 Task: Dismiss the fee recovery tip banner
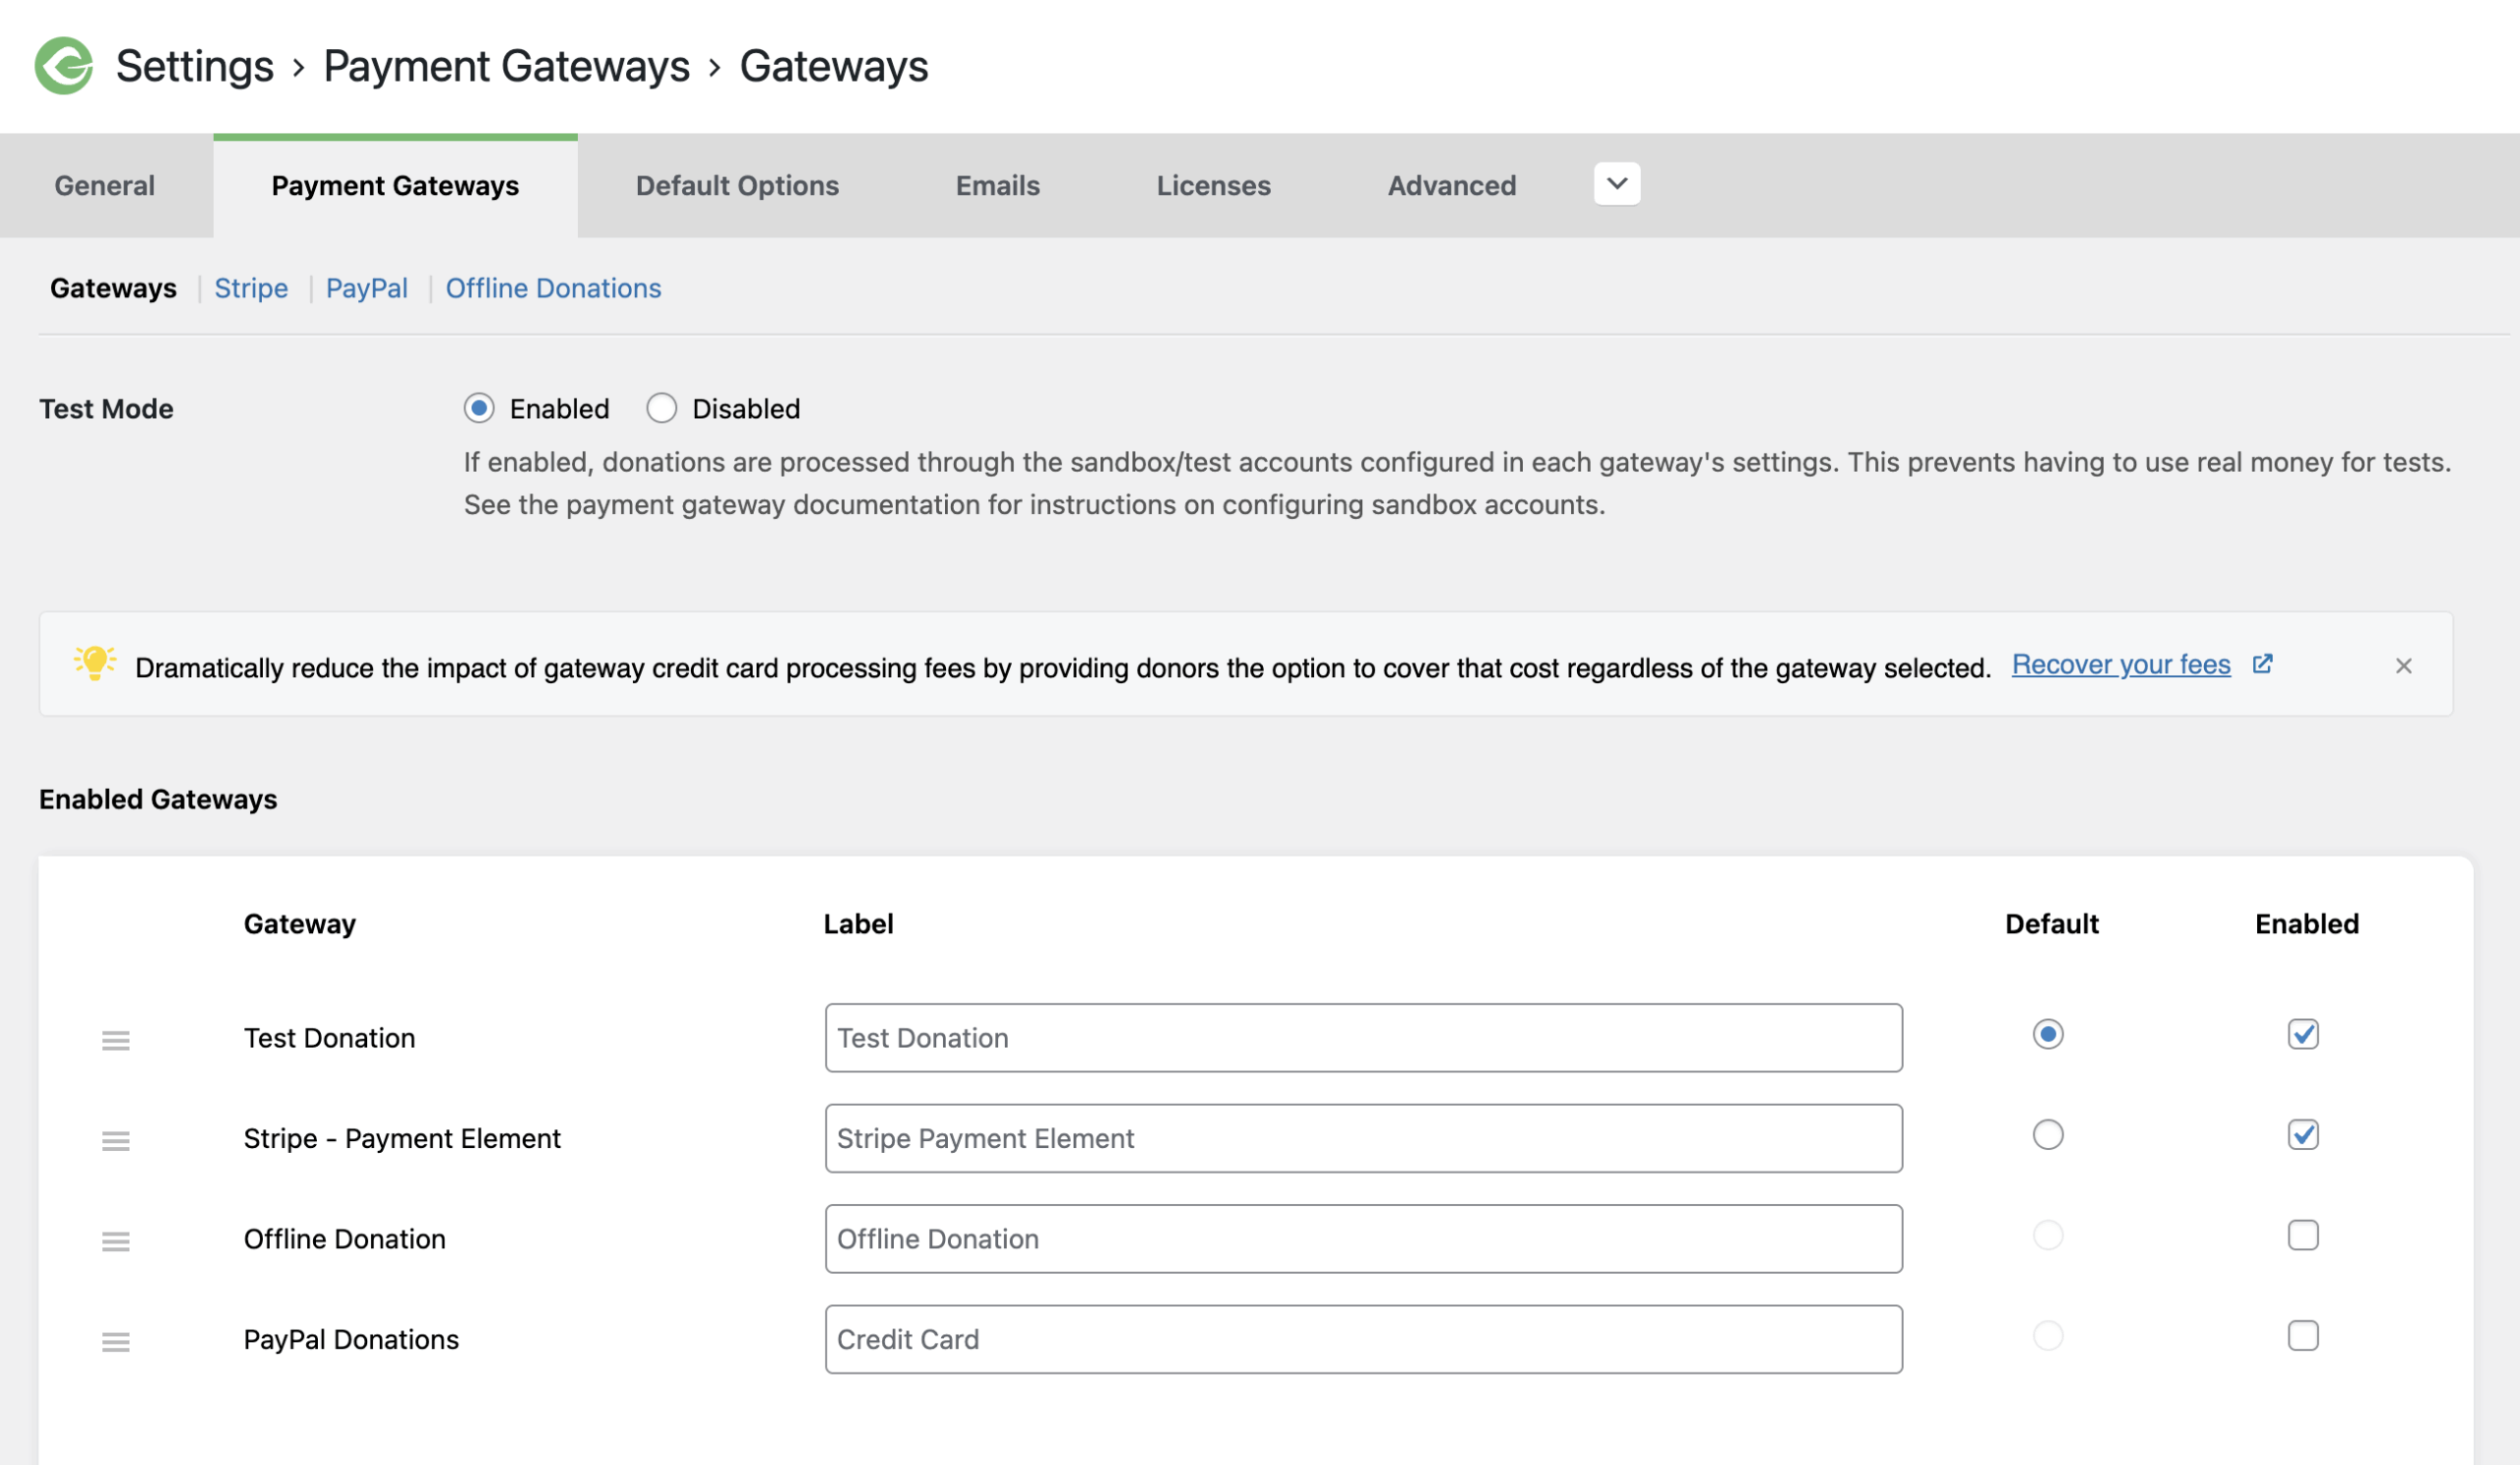2404,665
